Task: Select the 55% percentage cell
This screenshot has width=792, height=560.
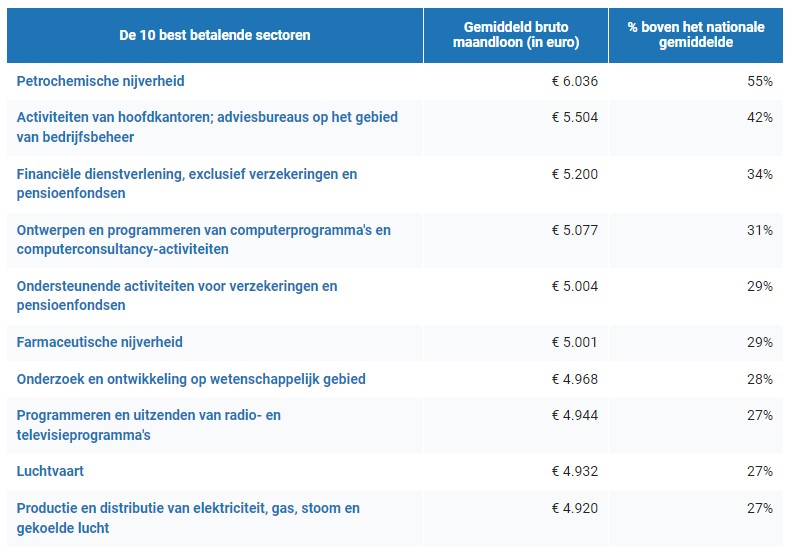Action: pos(760,80)
